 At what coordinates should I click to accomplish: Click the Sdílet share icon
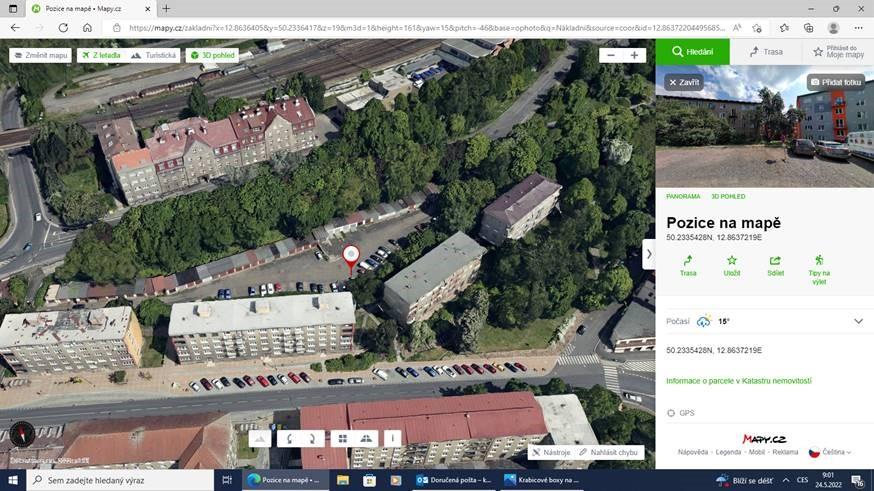pyautogui.click(x=775, y=261)
